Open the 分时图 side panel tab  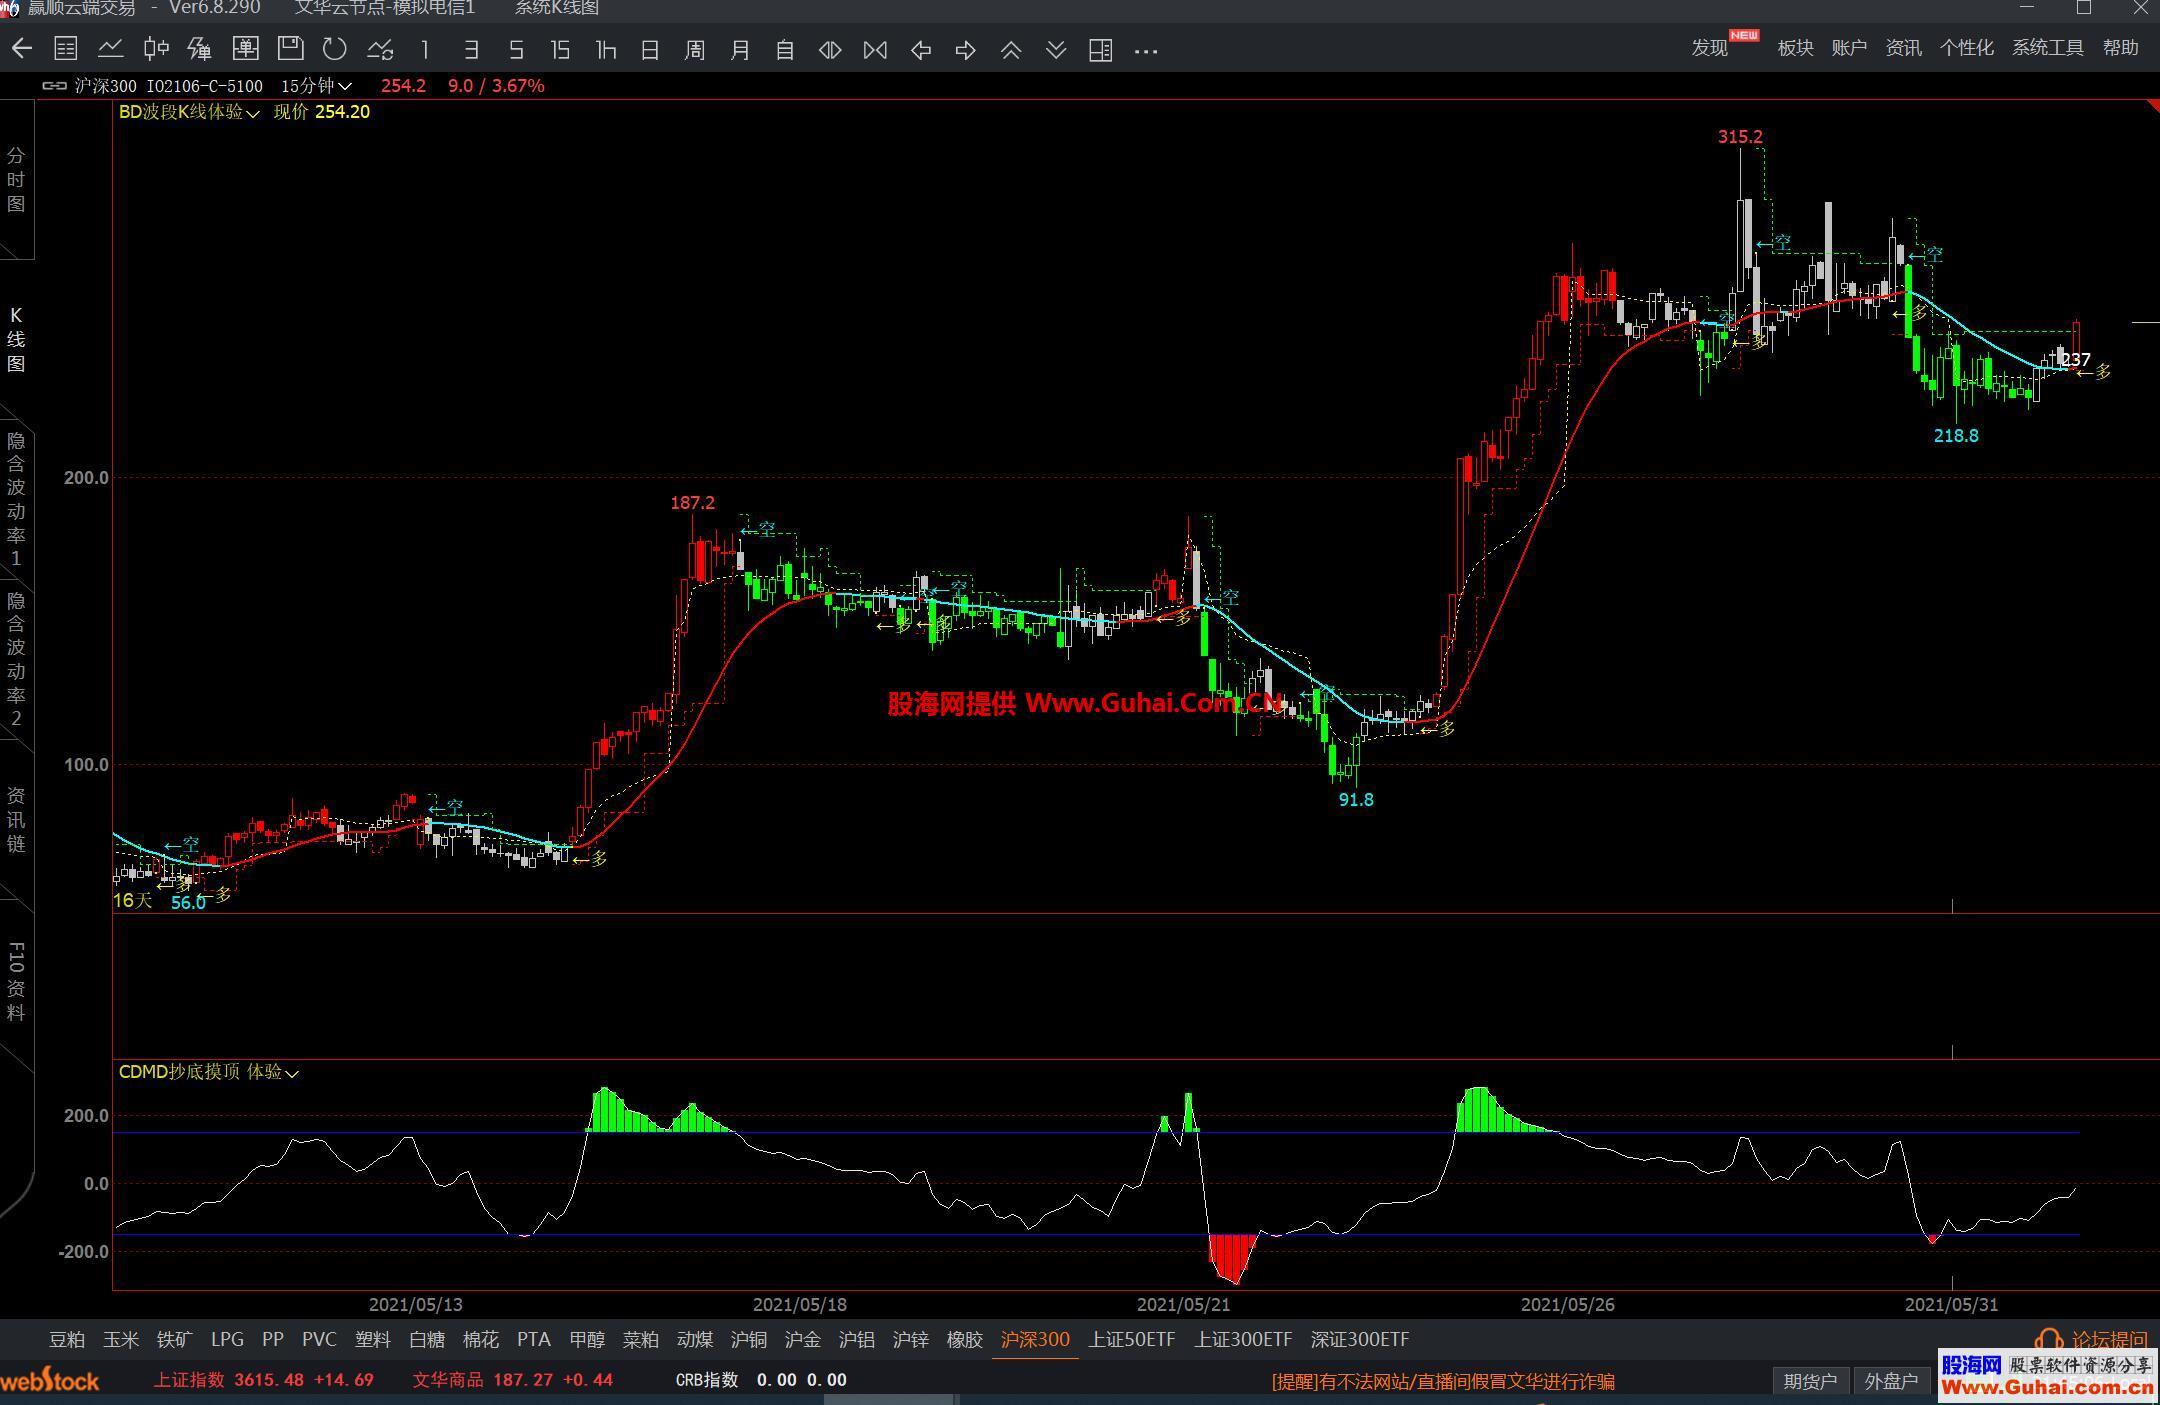point(16,180)
